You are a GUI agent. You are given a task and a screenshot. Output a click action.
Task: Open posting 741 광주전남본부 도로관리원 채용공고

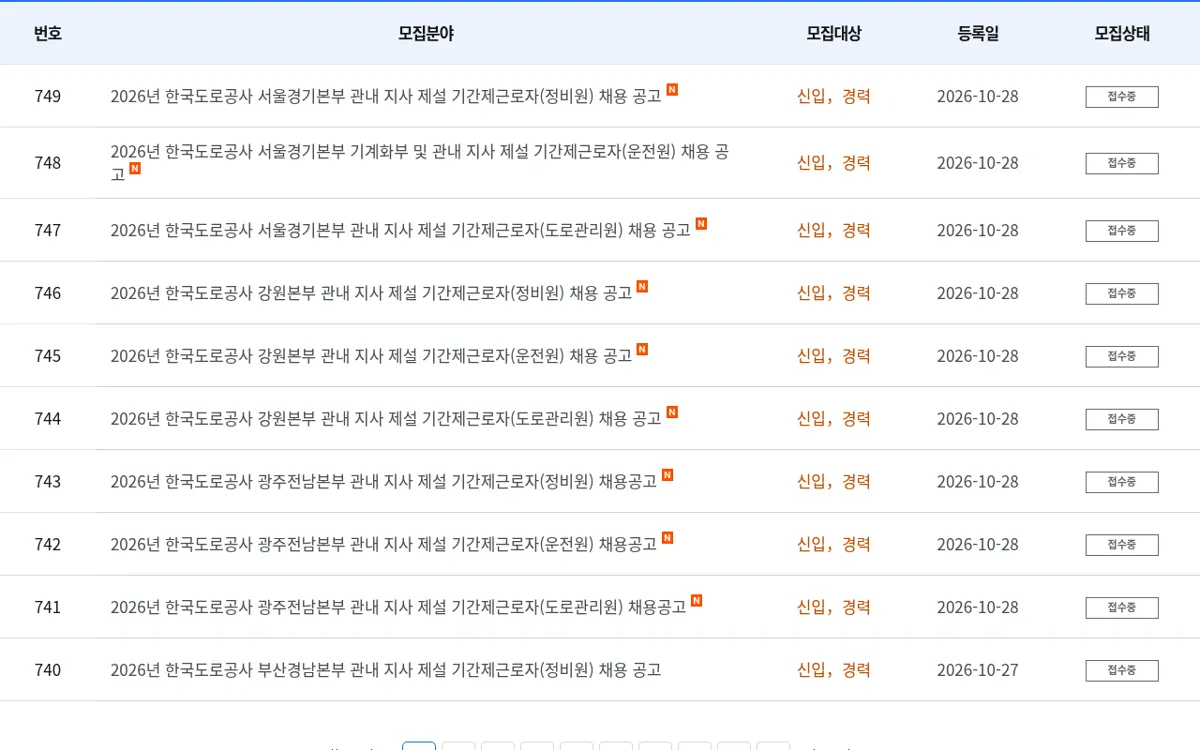(x=398, y=608)
